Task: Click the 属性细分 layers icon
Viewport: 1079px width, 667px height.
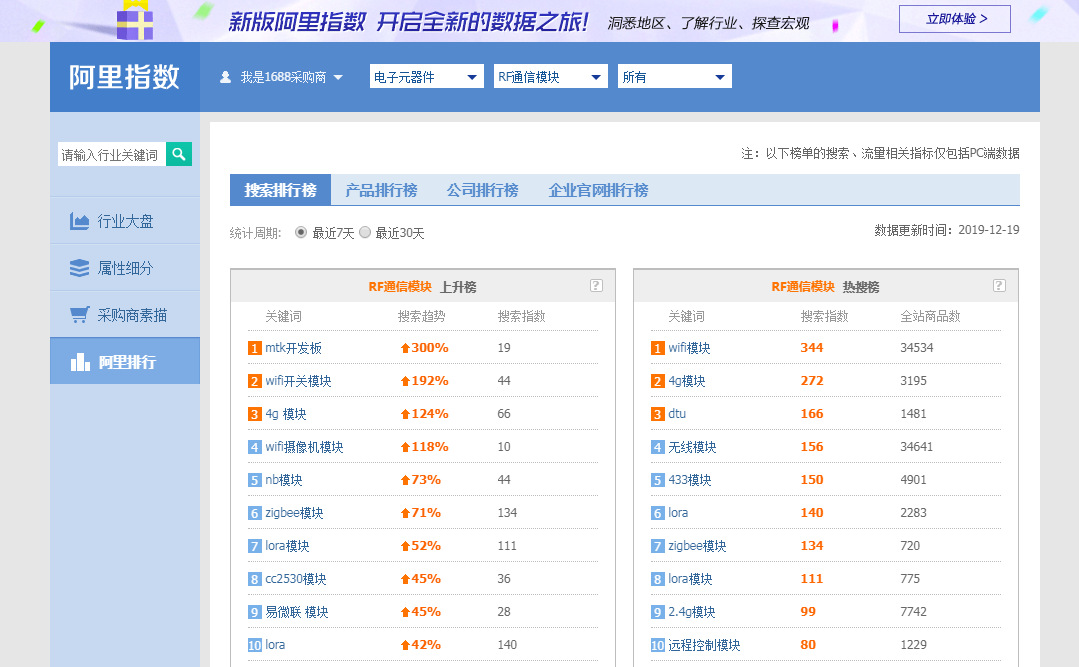Action: 79,268
